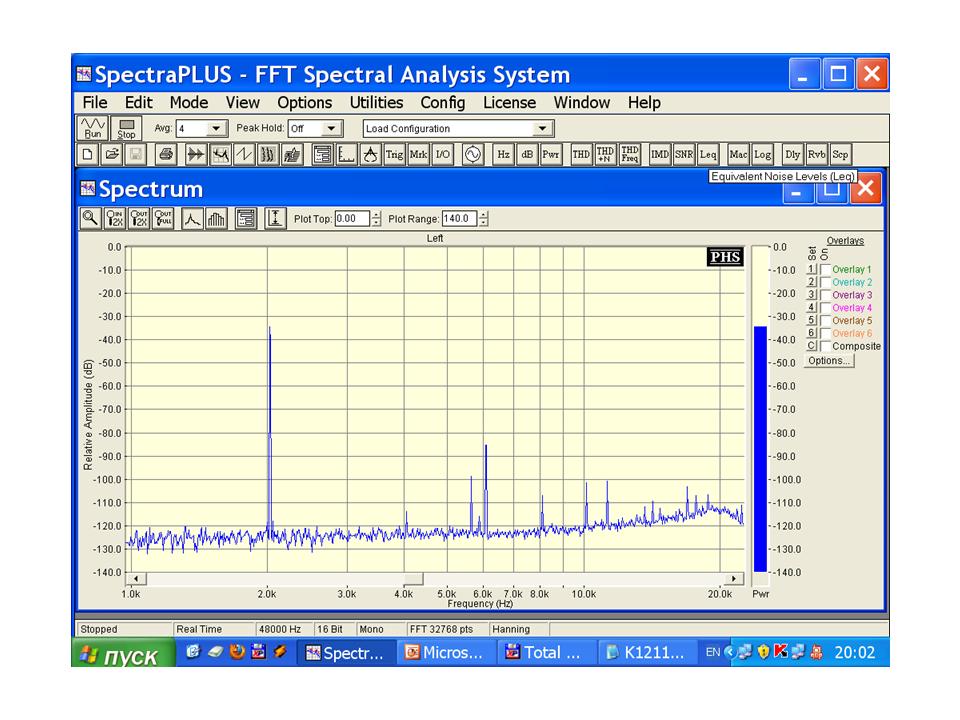Click the dB toolbar button

(x=527, y=154)
